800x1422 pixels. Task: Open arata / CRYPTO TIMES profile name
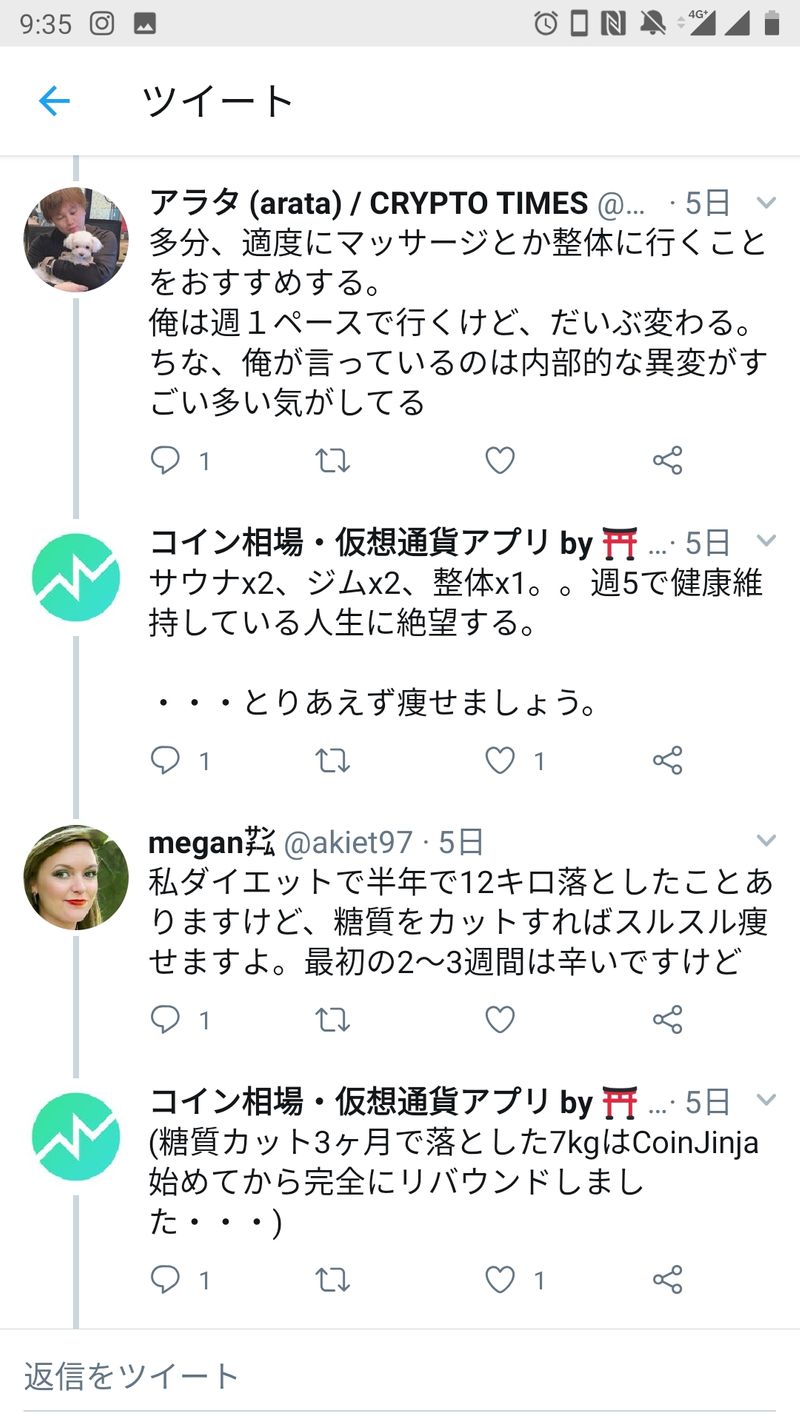click(368, 203)
